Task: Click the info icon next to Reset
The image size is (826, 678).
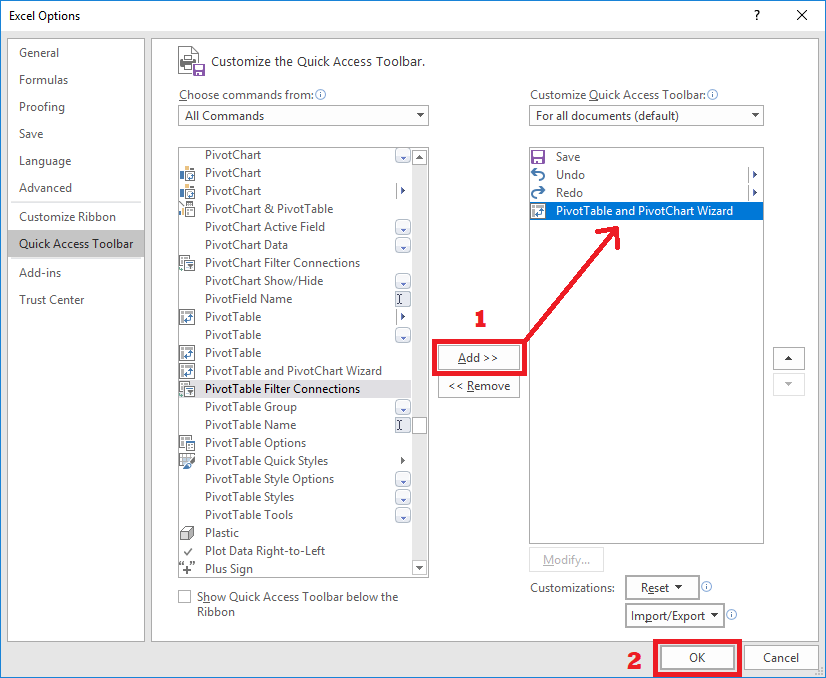Action: click(707, 587)
